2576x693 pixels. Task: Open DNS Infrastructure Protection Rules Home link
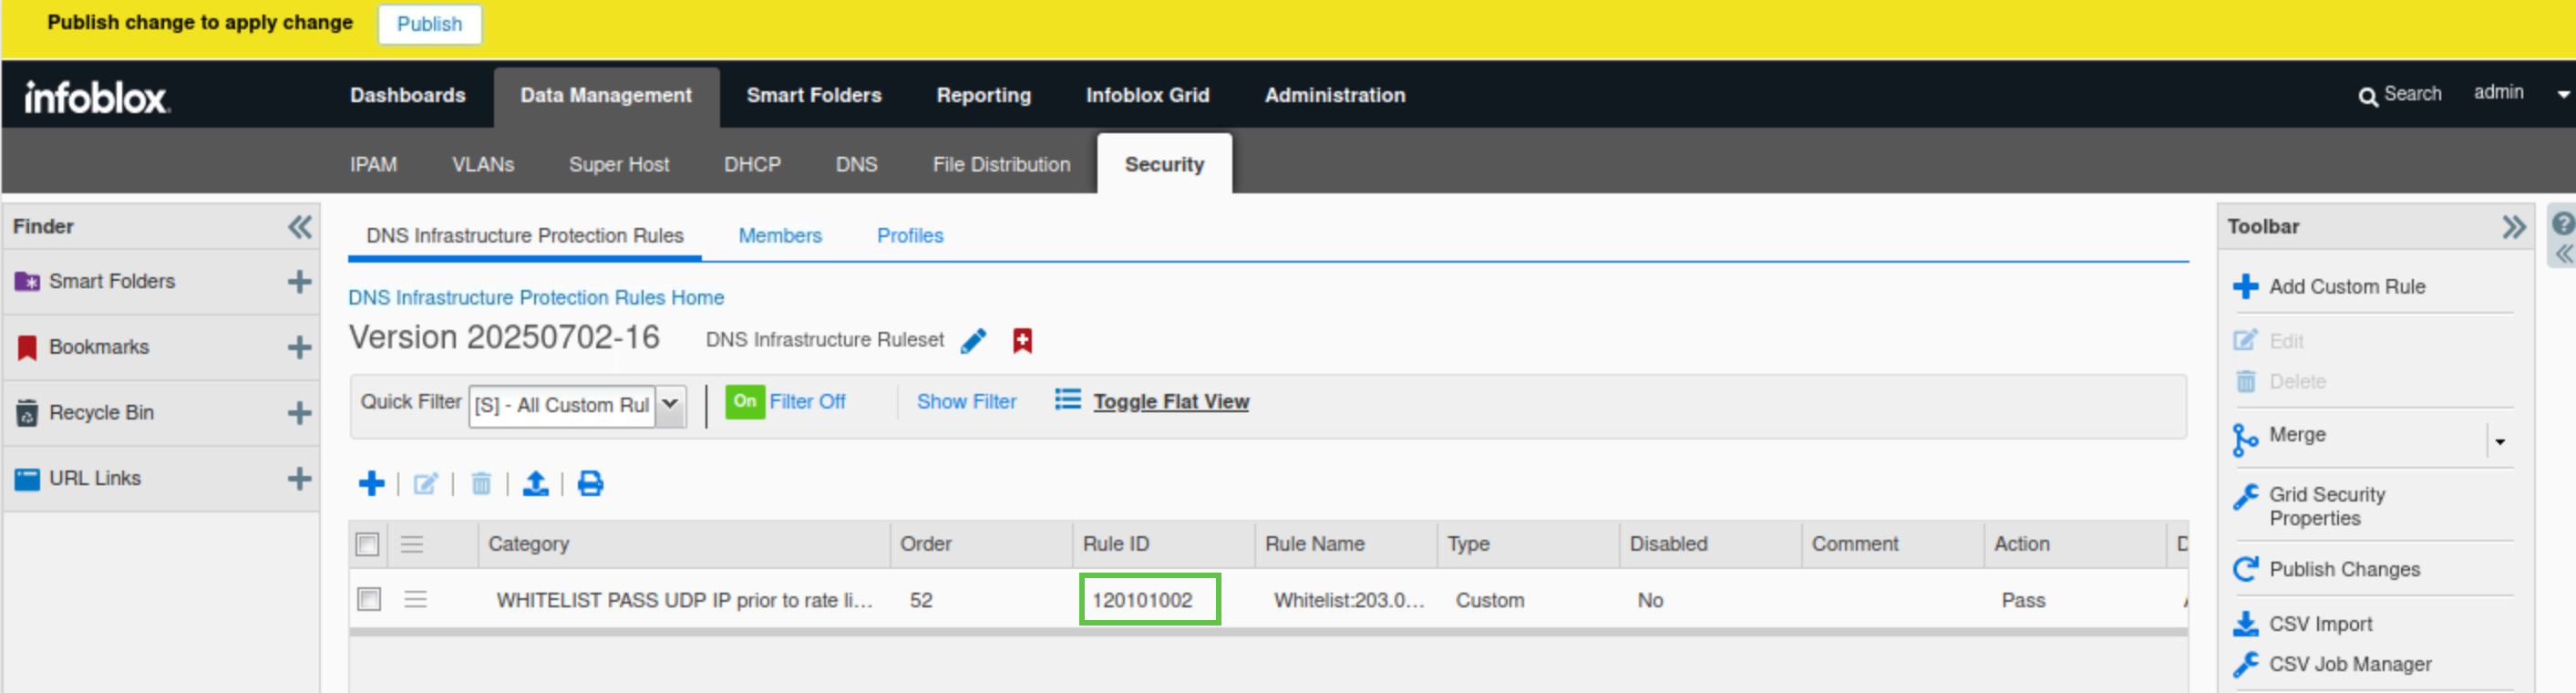coord(536,298)
